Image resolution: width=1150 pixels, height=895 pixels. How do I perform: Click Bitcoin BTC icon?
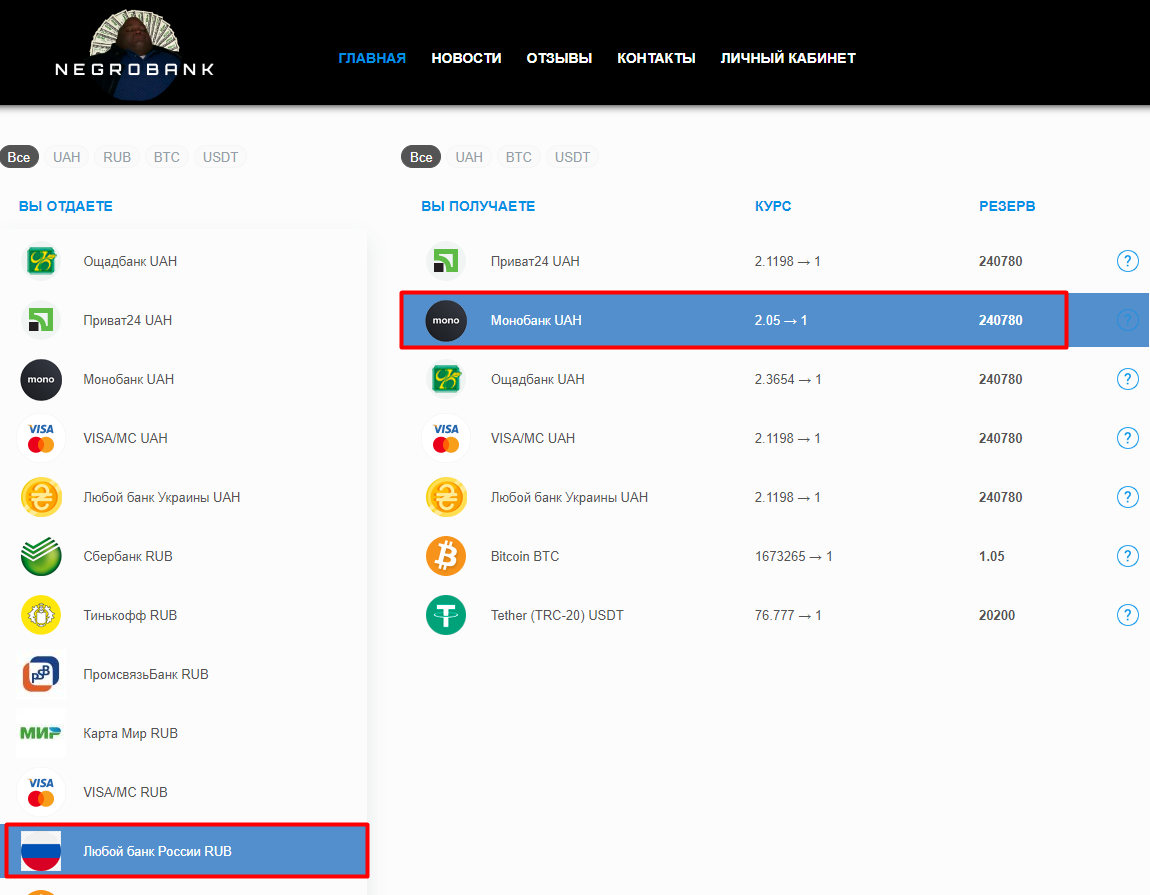446,556
